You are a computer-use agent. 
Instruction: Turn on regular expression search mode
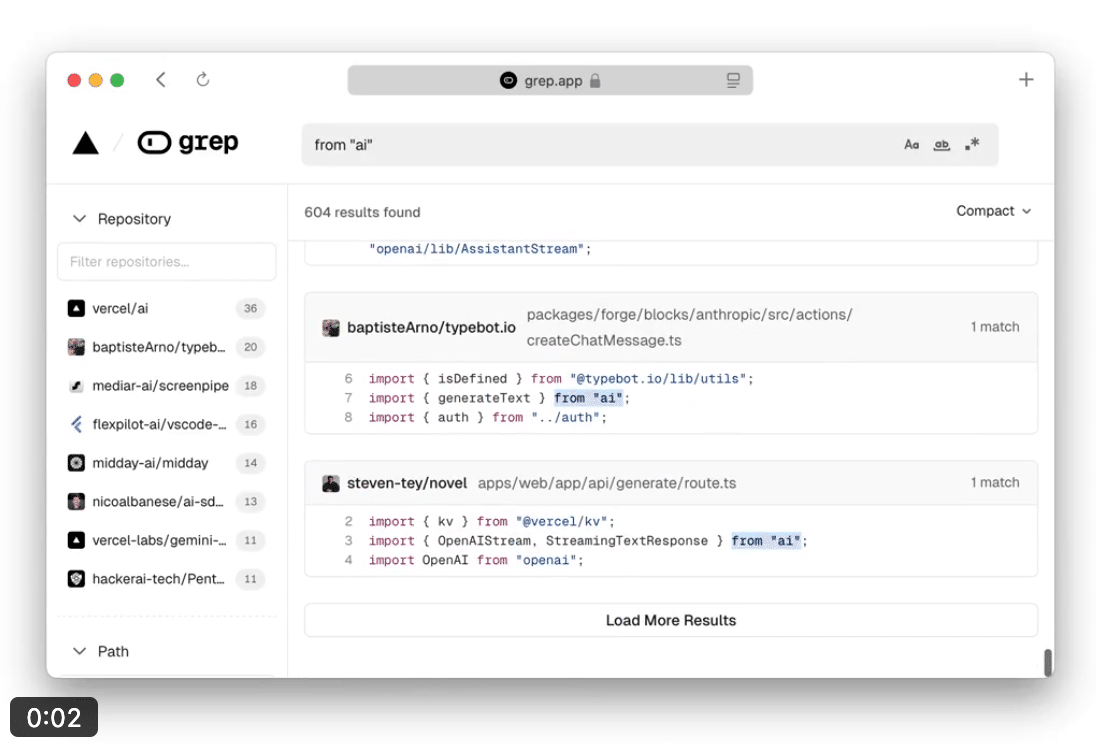971,144
